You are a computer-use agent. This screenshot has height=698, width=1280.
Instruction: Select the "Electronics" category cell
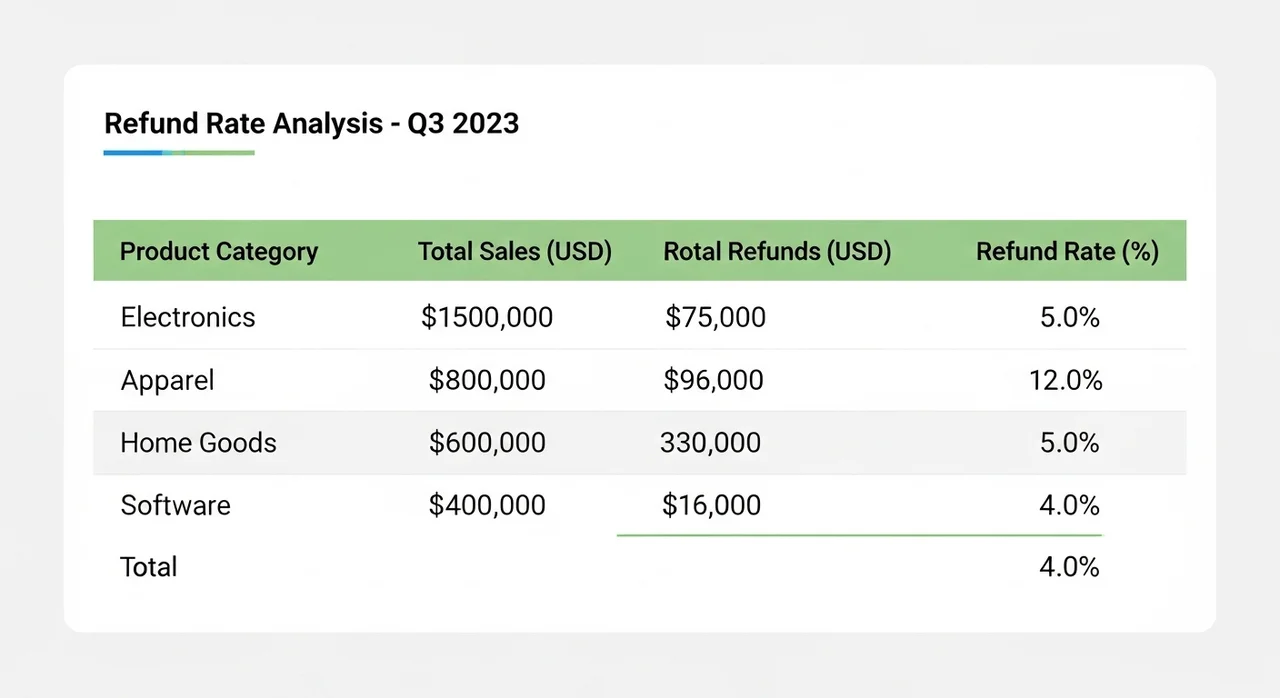tap(188, 317)
